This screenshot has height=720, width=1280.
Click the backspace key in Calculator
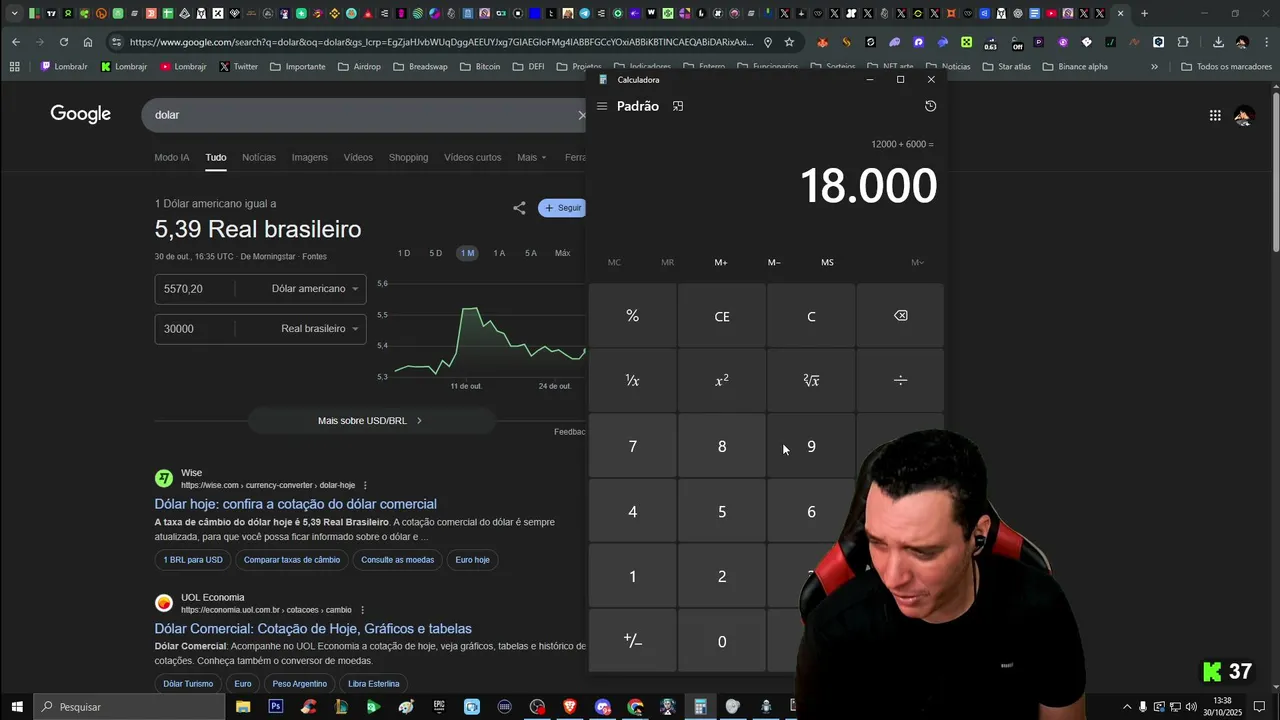click(900, 316)
